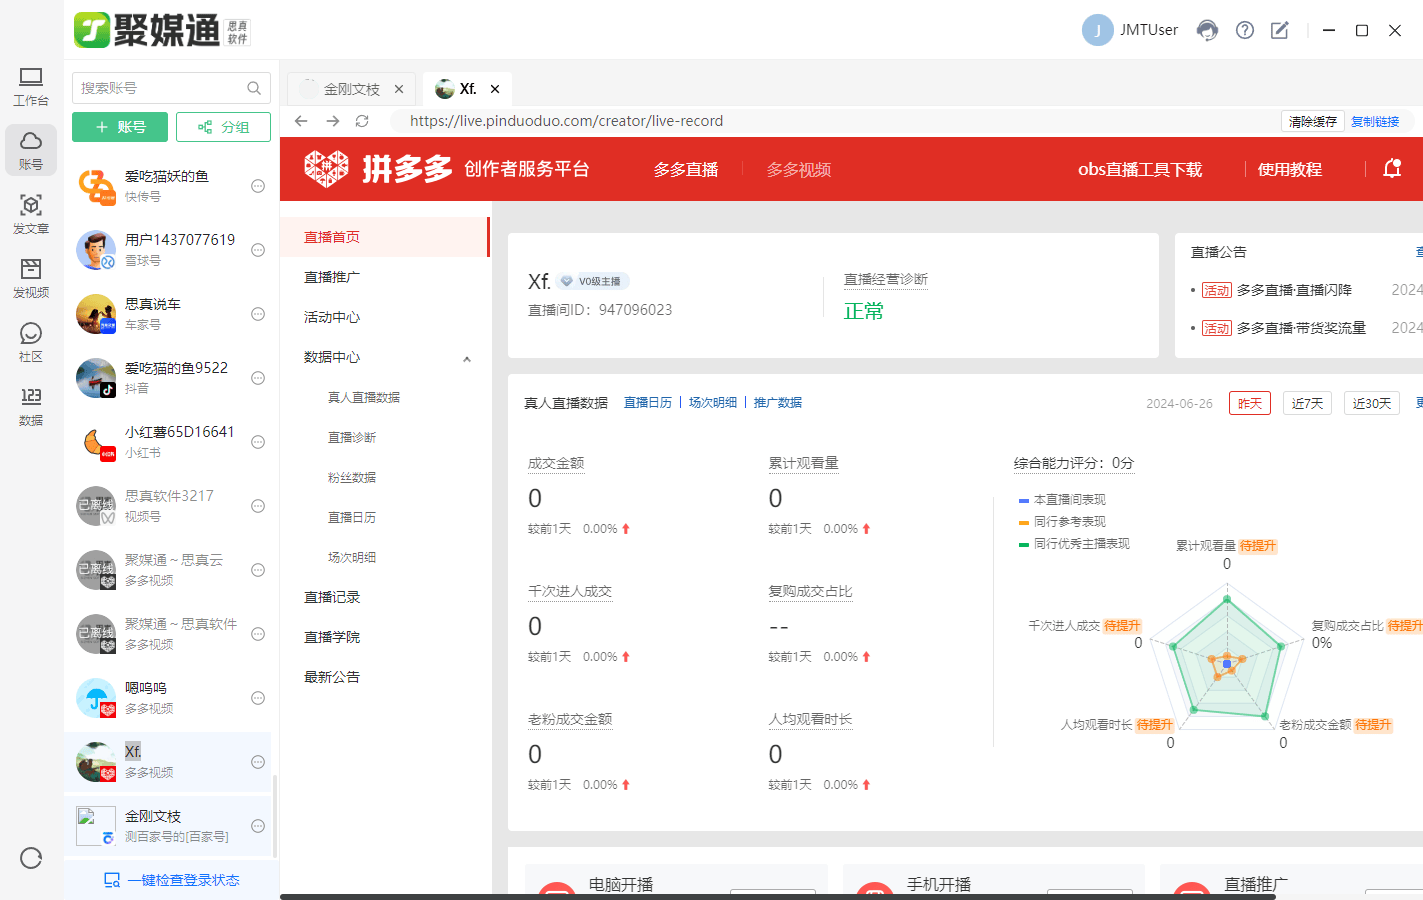
Task: Collapse the 数据中心 menu section
Action: tap(466, 357)
